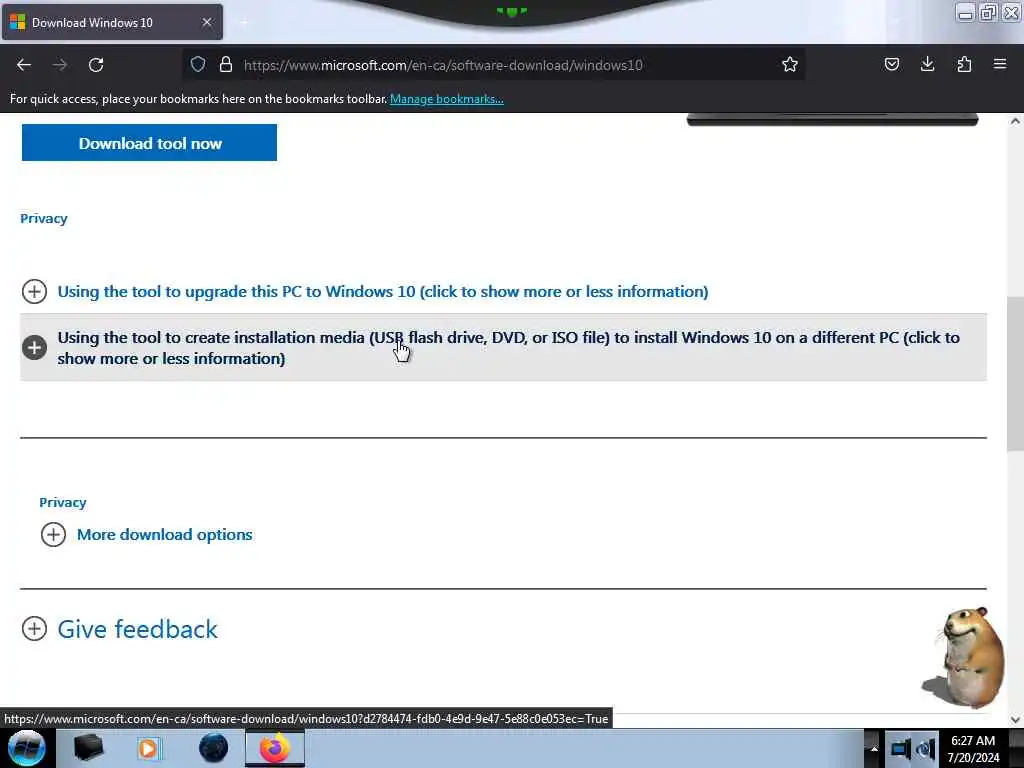Image resolution: width=1024 pixels, height=768 pixels.
Task: Click the Download tool now button
Action: (150, 143)
